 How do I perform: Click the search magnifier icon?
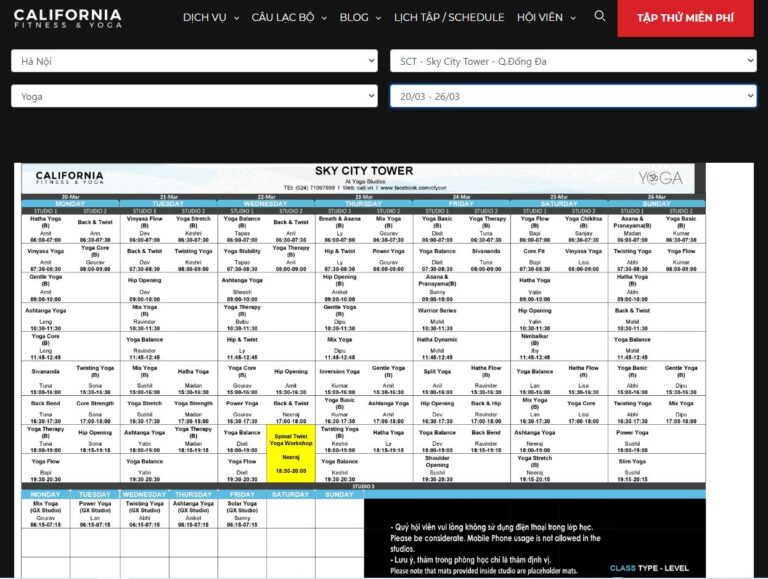tap(600, 16)
